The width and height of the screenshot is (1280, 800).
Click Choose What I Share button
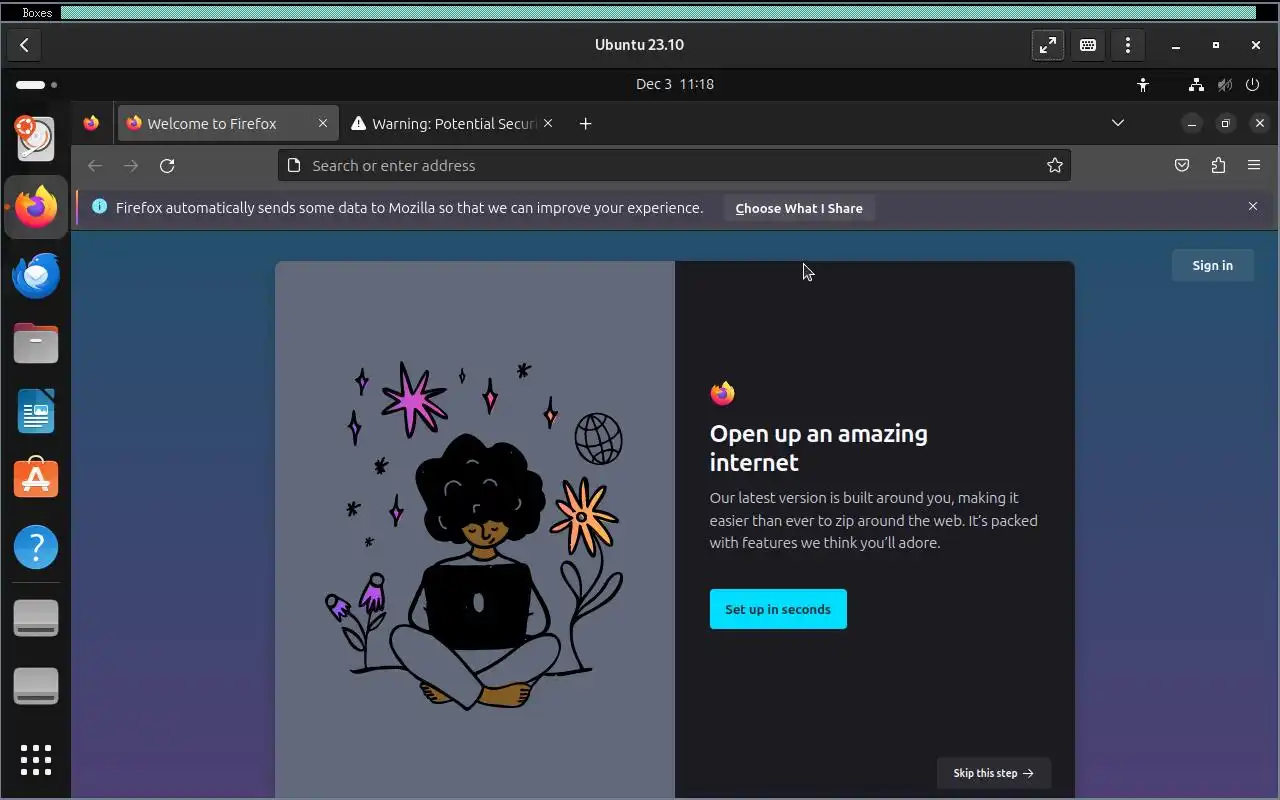point(799,208)
